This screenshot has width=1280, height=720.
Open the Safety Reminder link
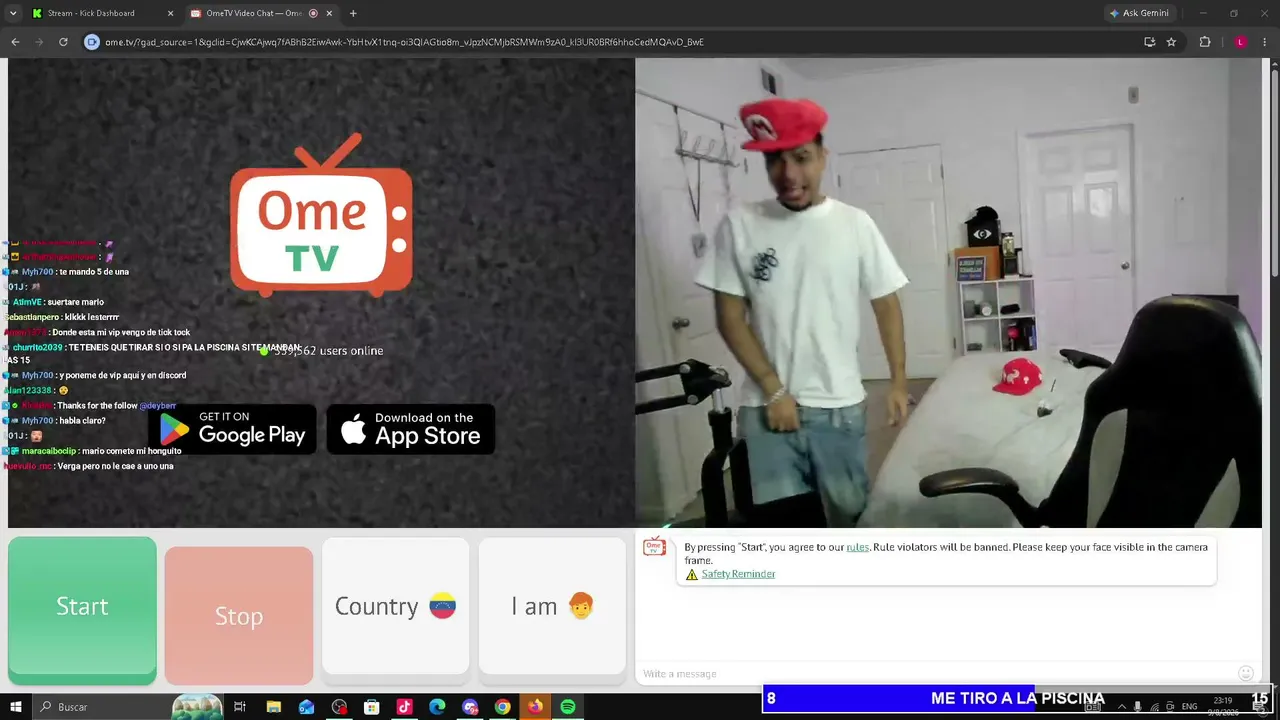point(738,574)
